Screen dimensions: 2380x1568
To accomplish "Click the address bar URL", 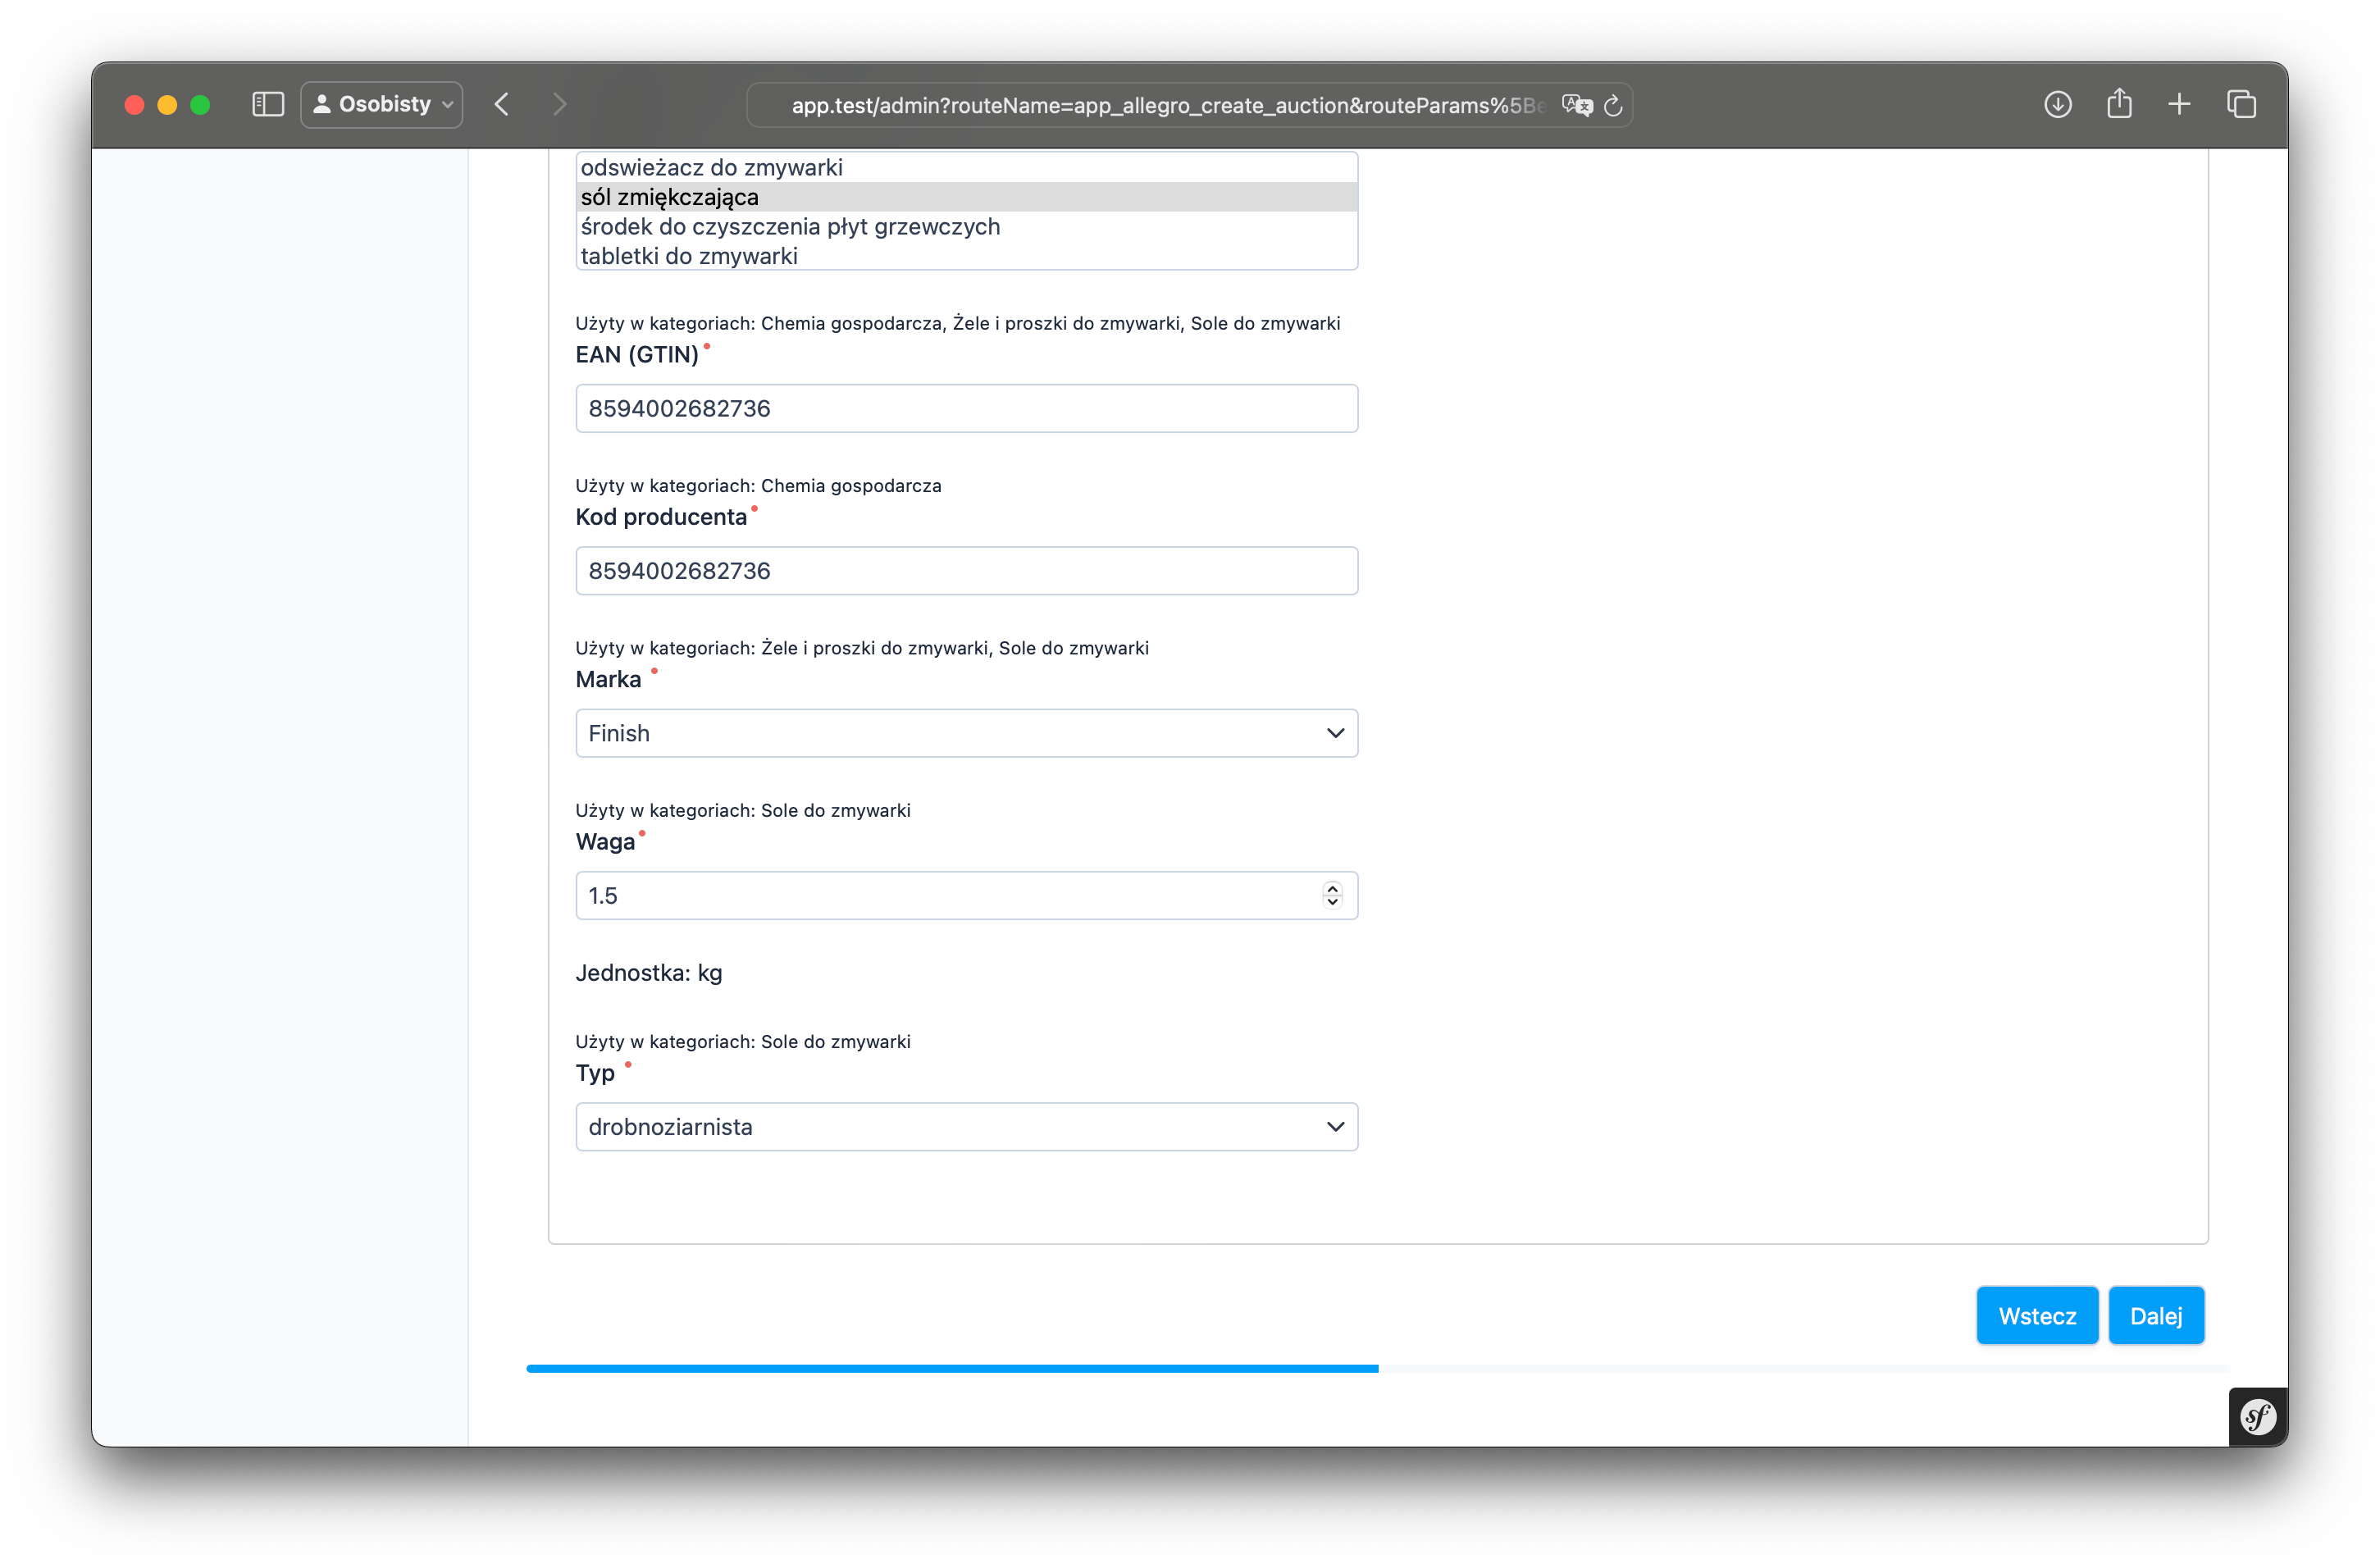I will coord(1168,105).
